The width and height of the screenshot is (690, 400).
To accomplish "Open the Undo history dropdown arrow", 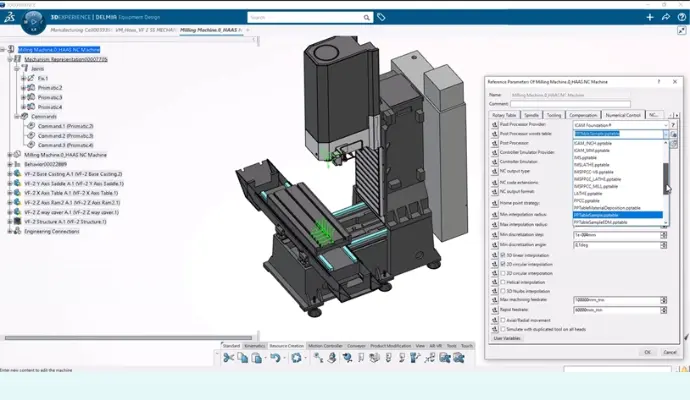I will [284, 358].
